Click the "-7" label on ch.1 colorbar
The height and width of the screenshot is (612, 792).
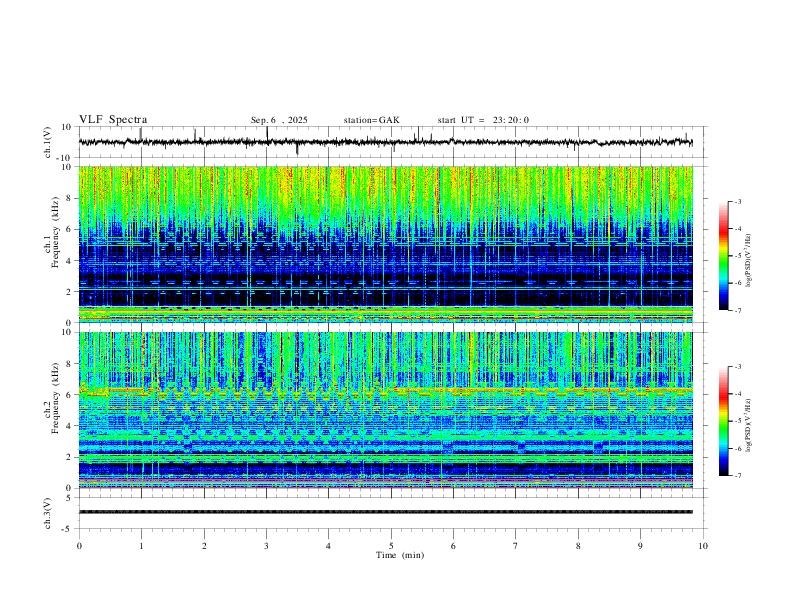737,310
